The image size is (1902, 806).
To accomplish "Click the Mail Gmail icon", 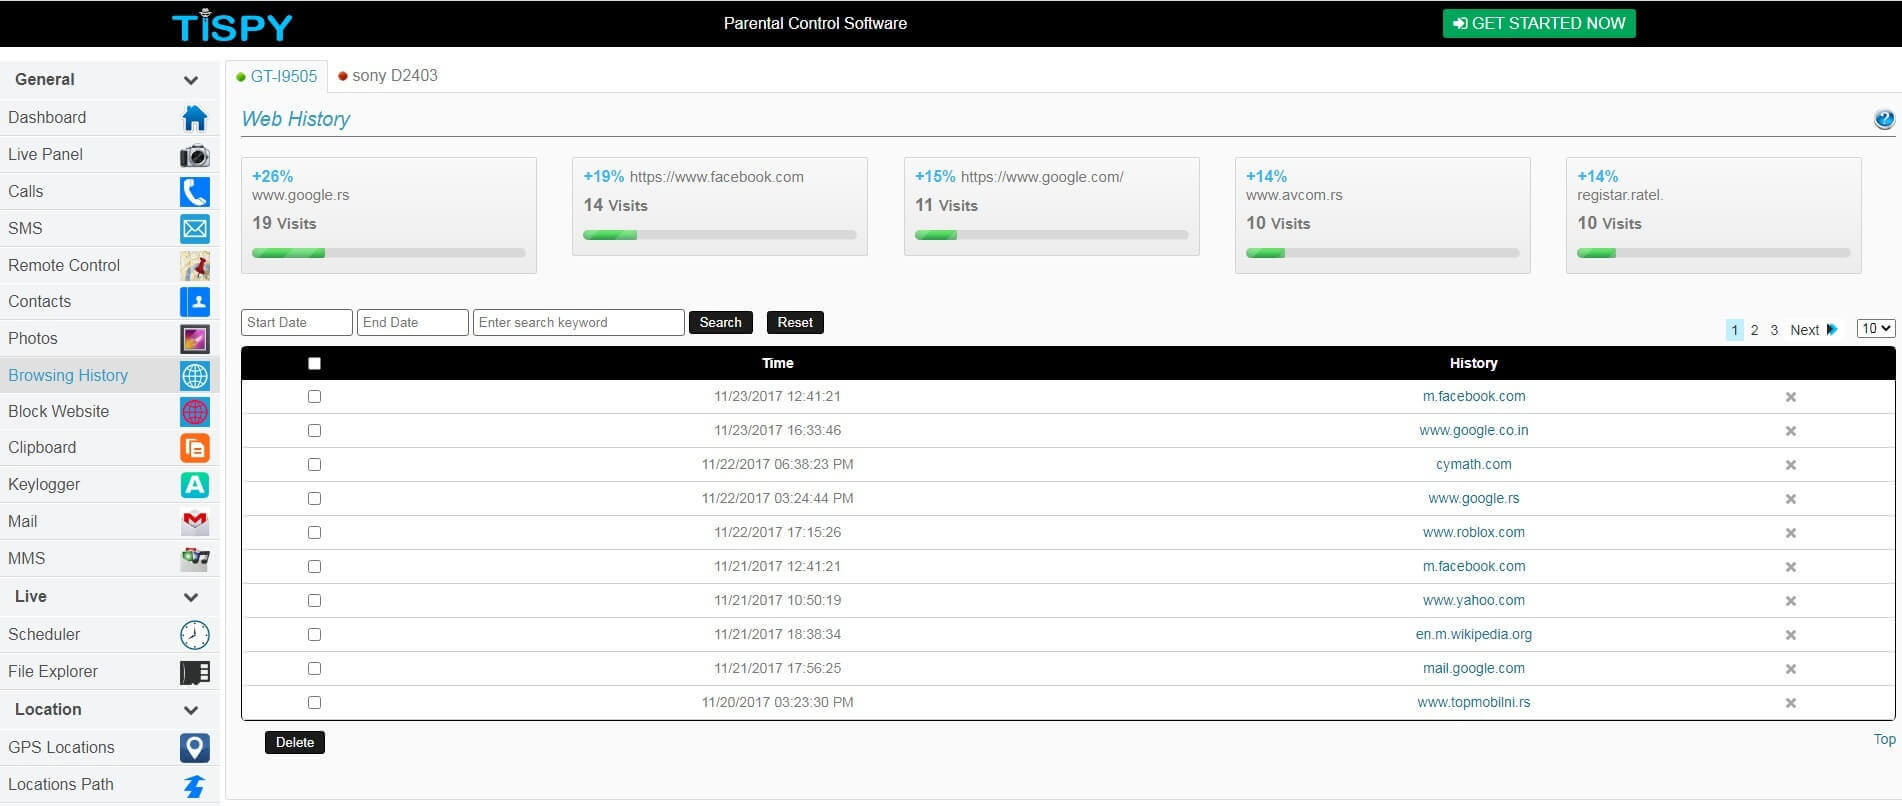I will [x=195, y=522].
